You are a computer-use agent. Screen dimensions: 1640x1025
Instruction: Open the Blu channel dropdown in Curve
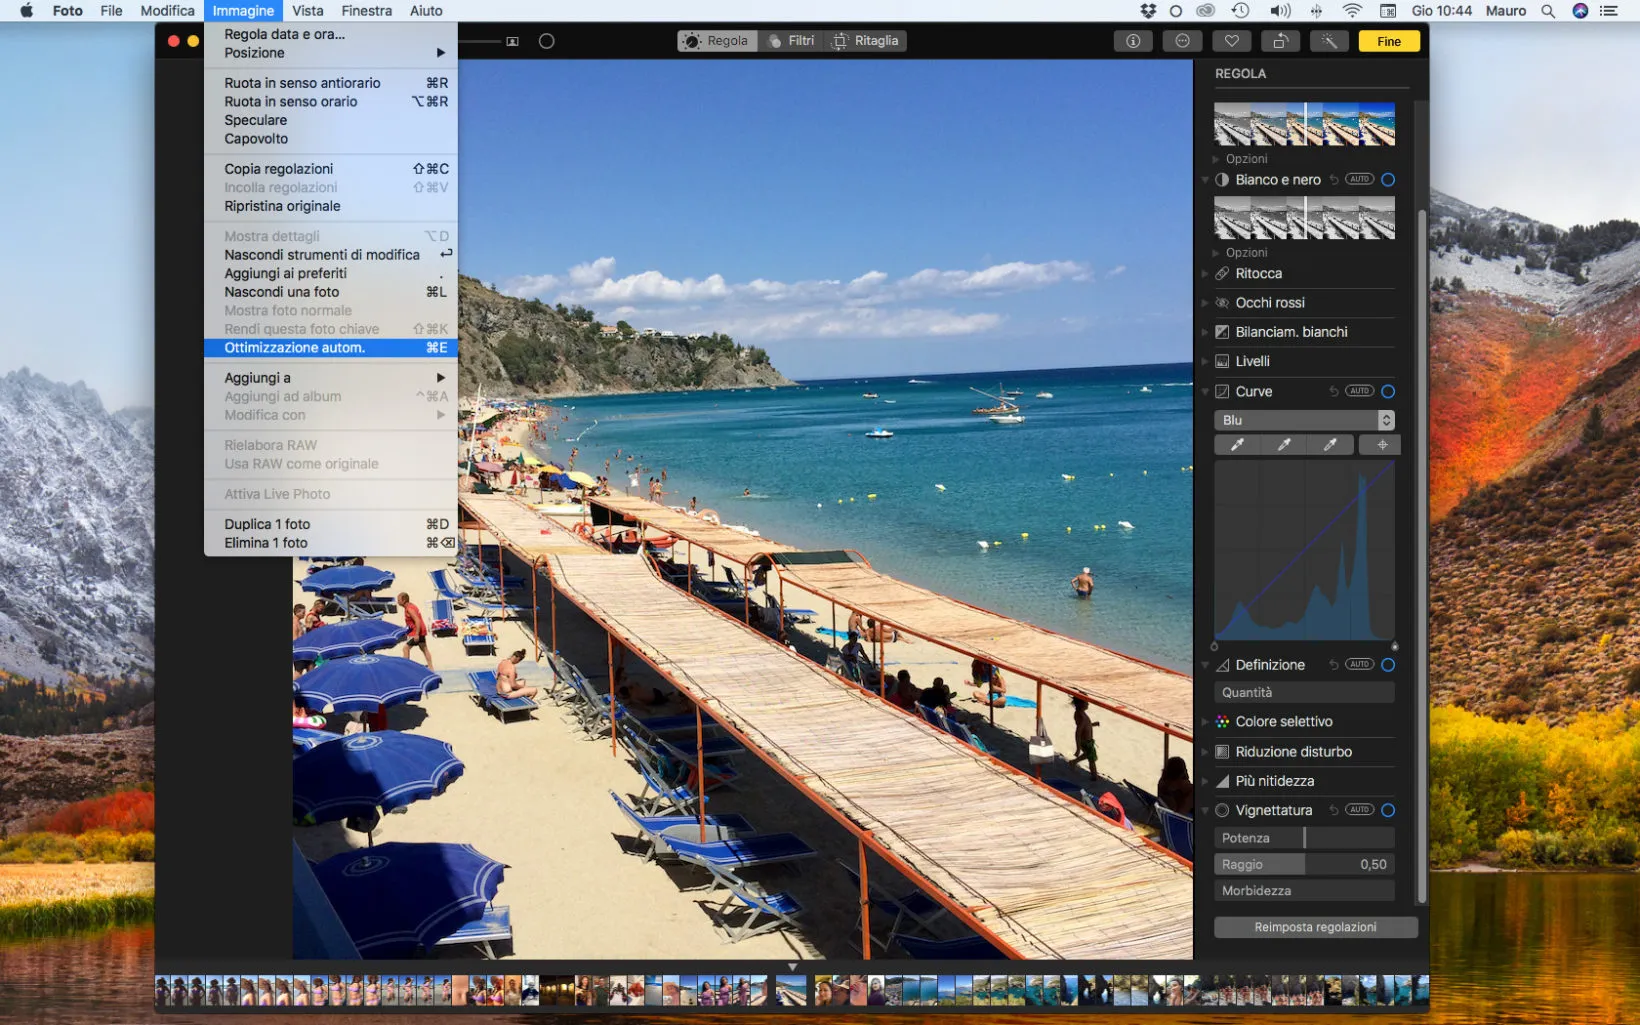(1304, 420)
